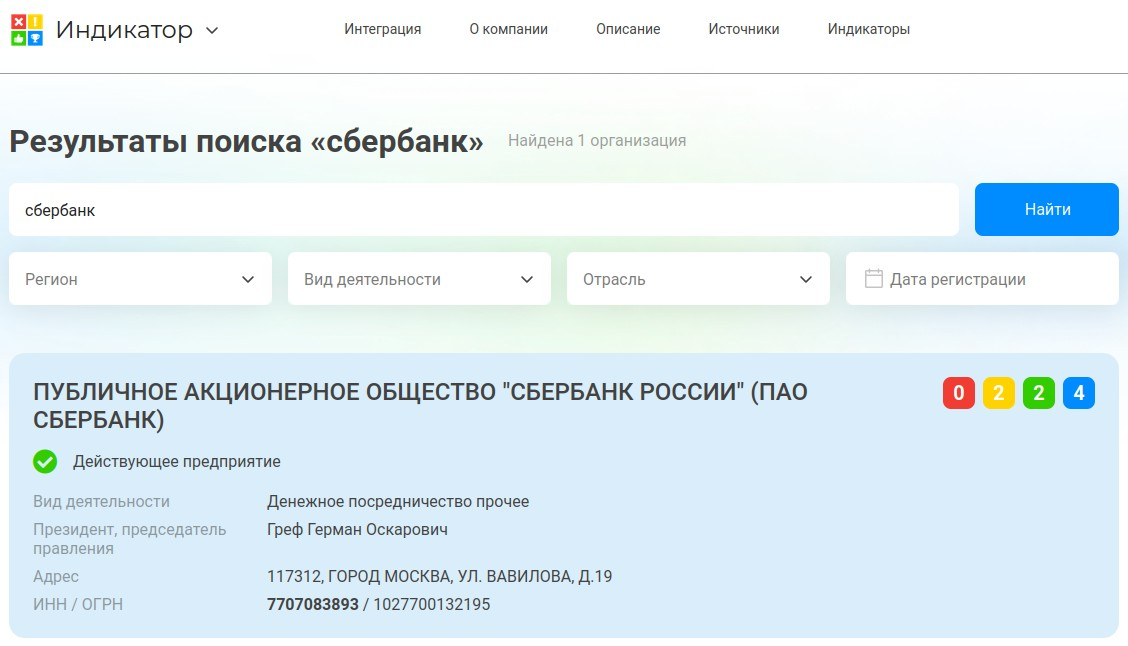Open the Регион dropdown filter
This screenshot has width=1128, height=646.
tap(140, 278)
